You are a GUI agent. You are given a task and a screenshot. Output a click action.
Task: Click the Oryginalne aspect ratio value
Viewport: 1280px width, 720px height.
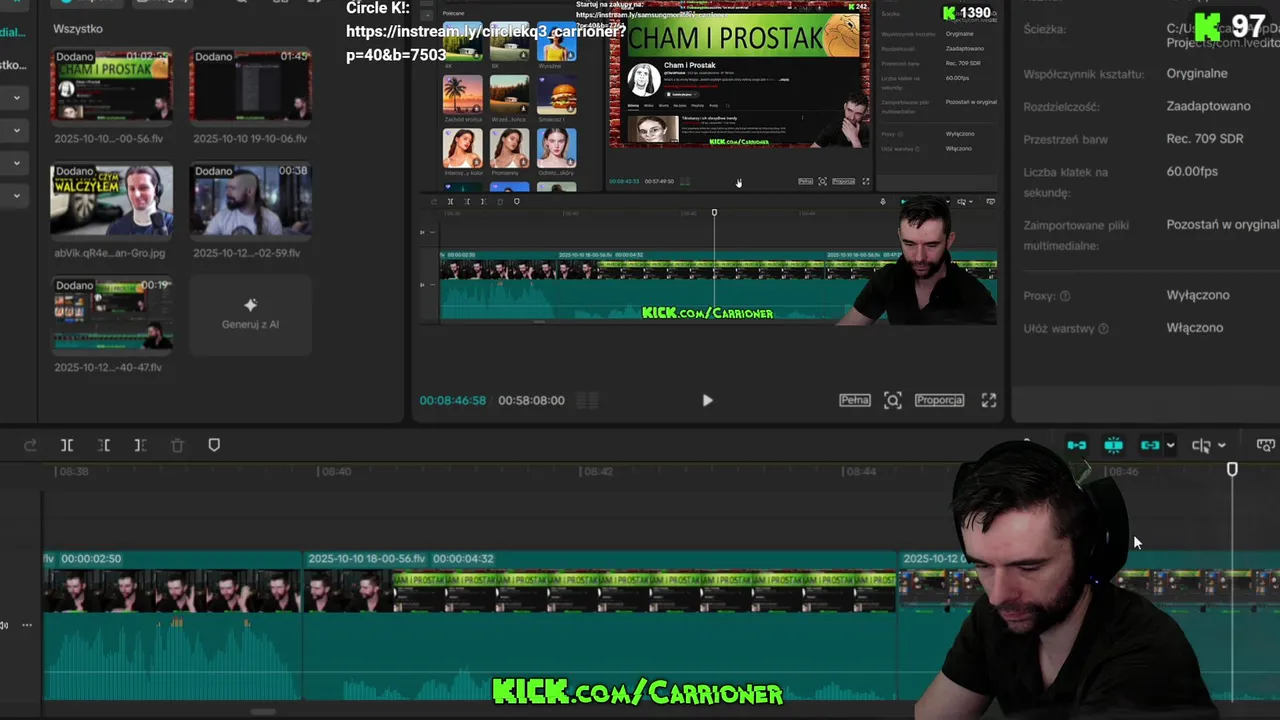[1196, 73]
